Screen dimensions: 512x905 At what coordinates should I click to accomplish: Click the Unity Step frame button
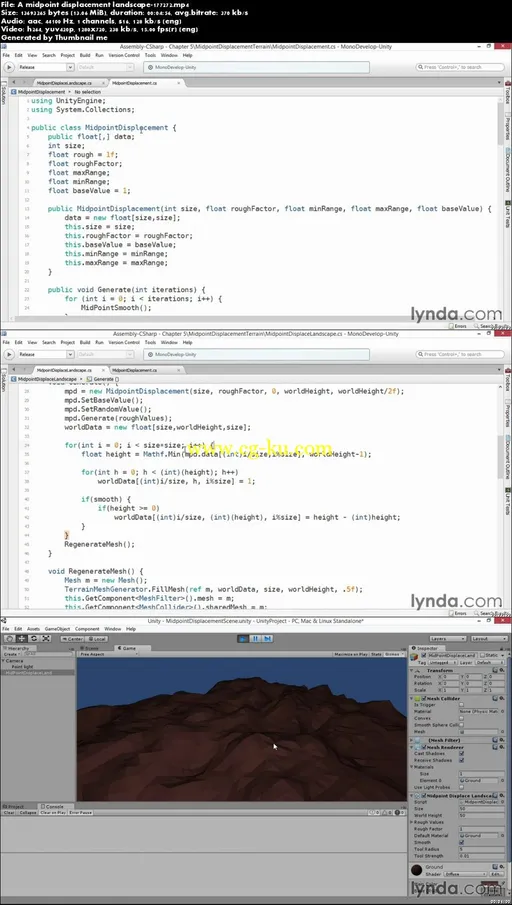267,638
